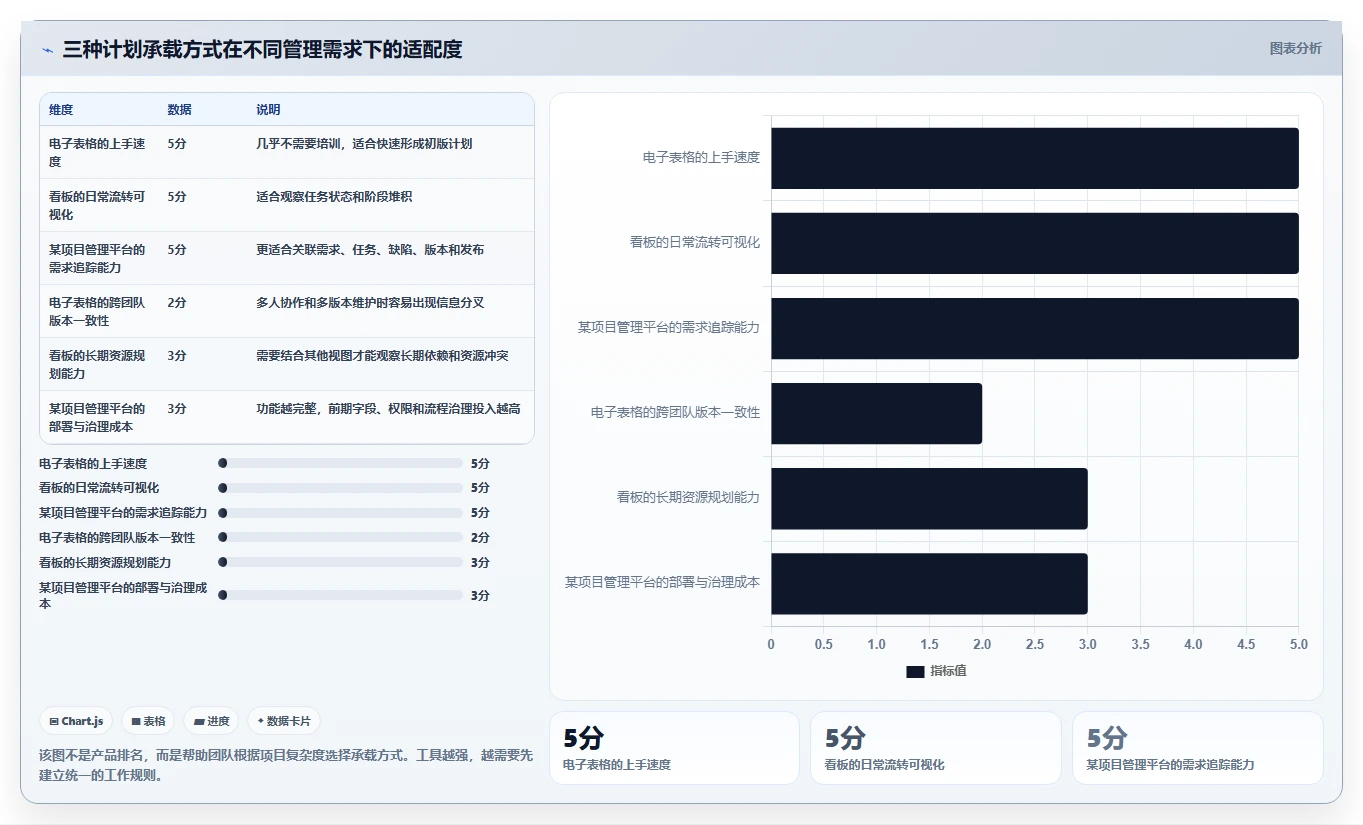Click the chart bar for 电子表格的上手速度
Screen dimensions: 1363x825
1035,158
